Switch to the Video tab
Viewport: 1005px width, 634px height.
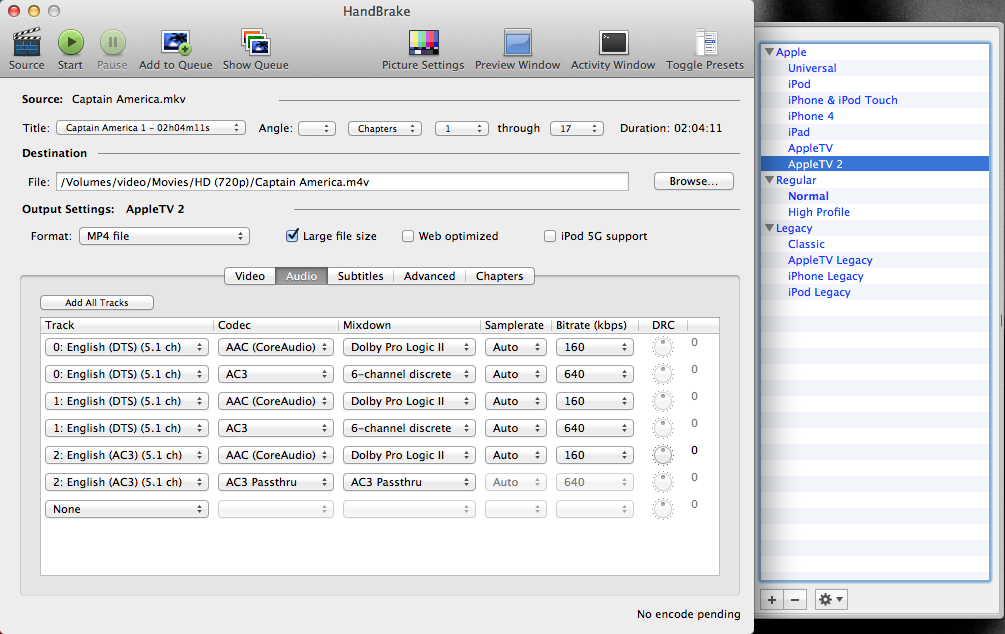(x=250, y=276)
